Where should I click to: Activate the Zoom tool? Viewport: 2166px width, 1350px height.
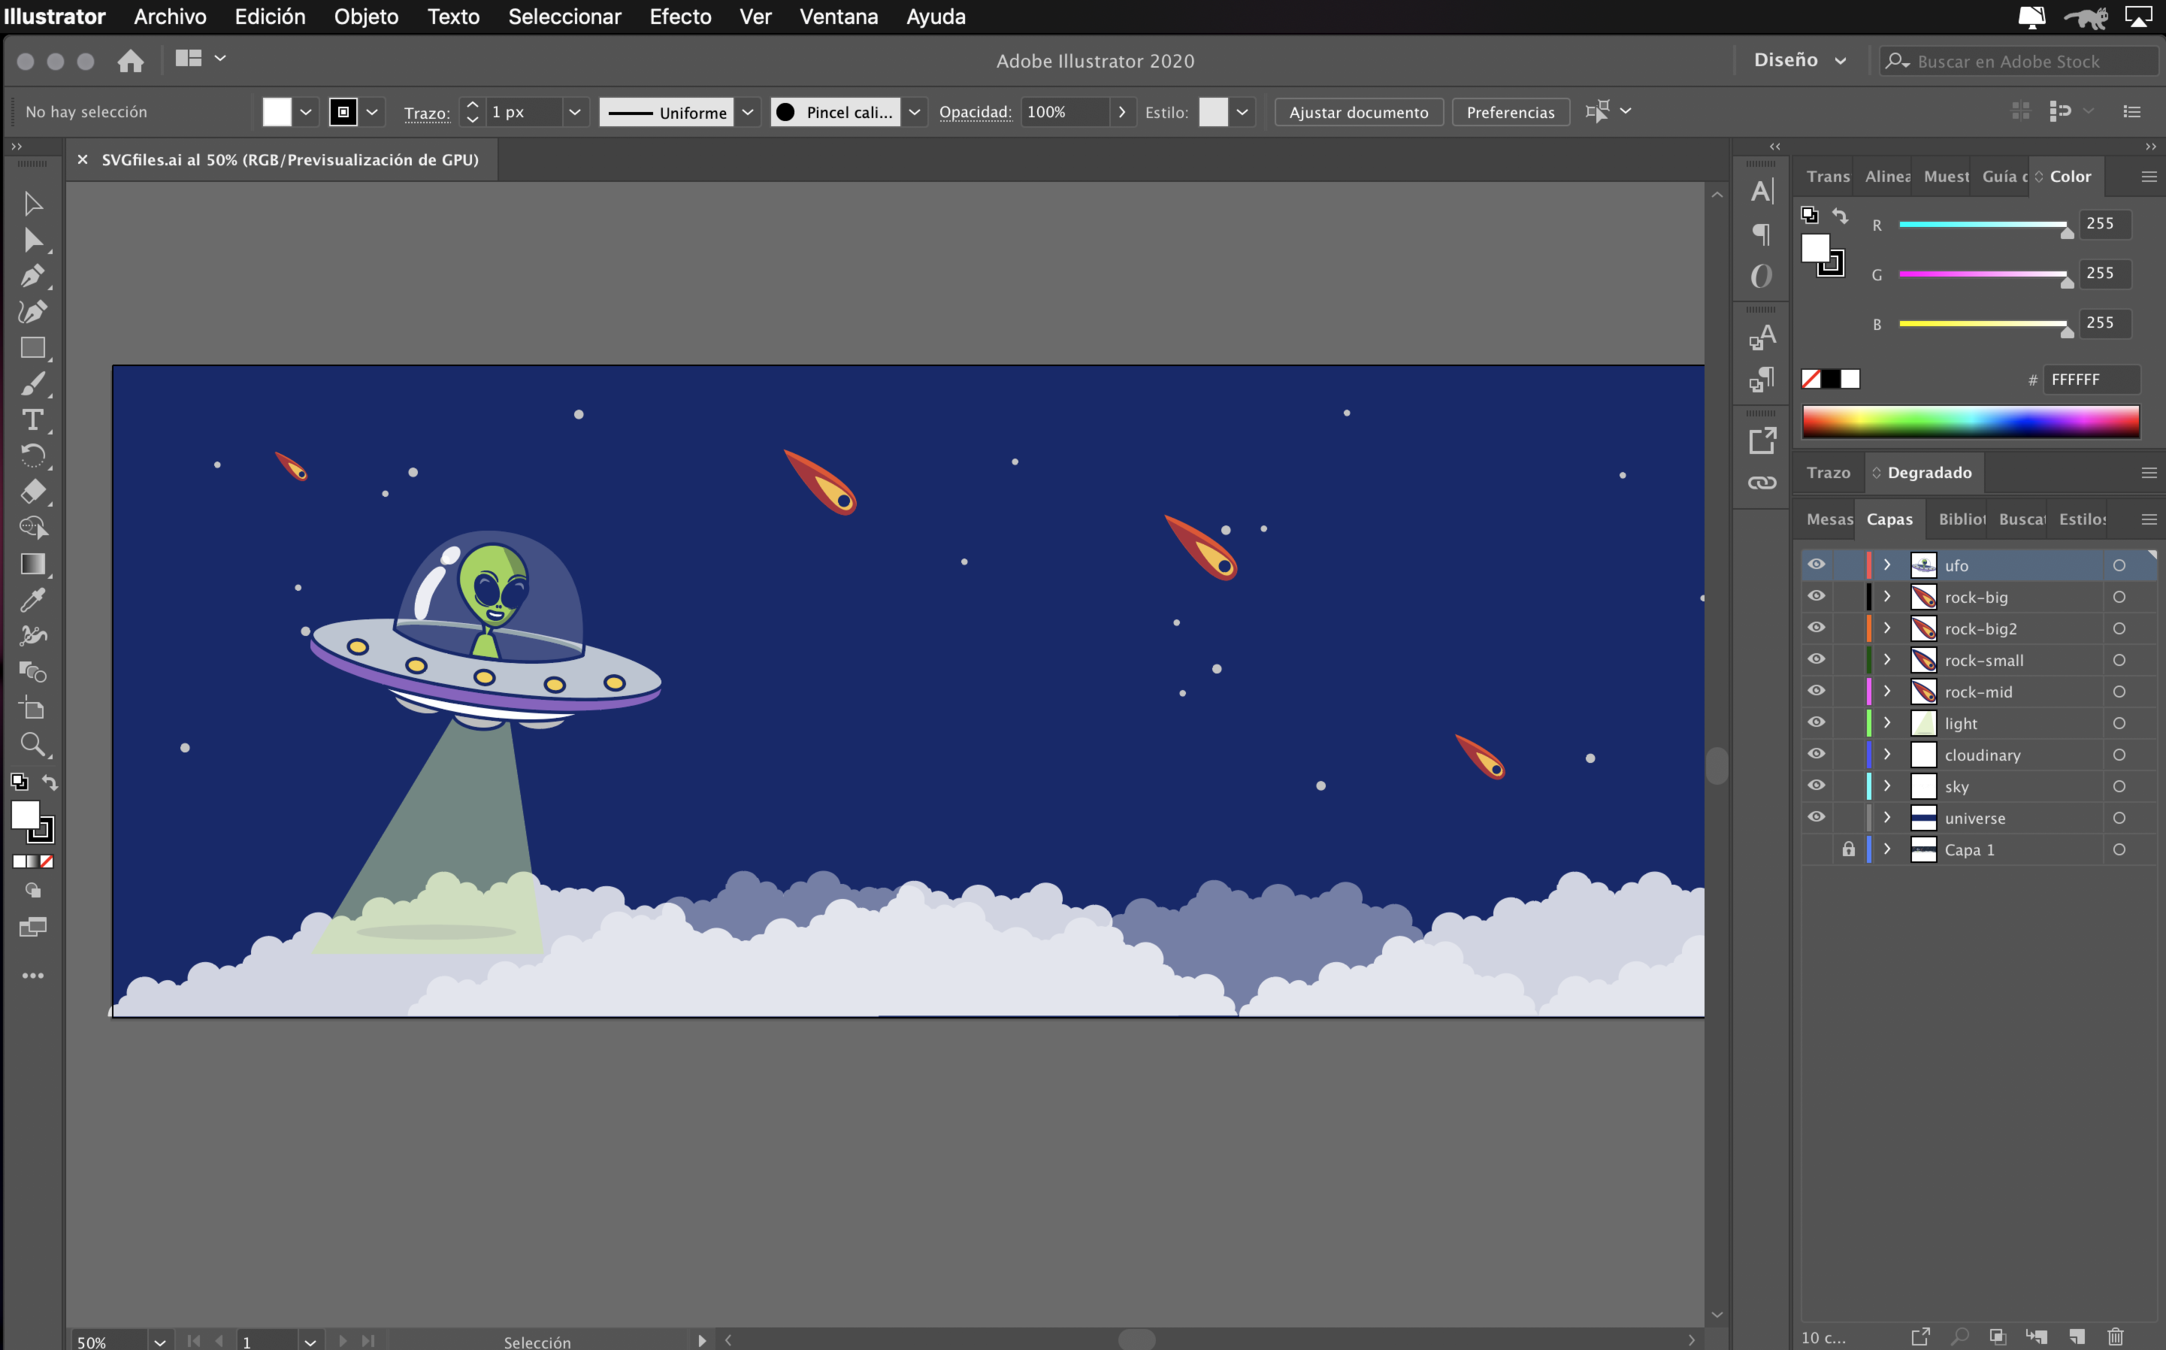(x=32, y=744)
